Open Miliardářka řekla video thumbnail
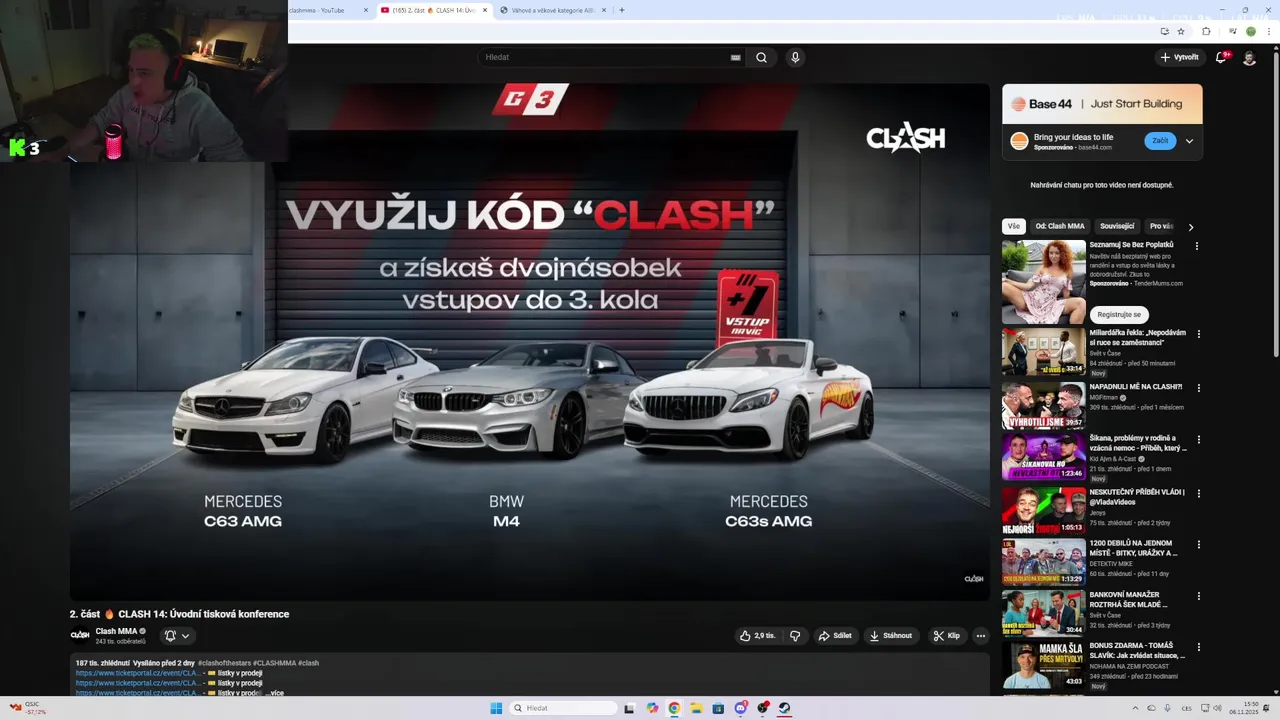The height and width of the screenshot is (720, 1280). (1044, 351)
